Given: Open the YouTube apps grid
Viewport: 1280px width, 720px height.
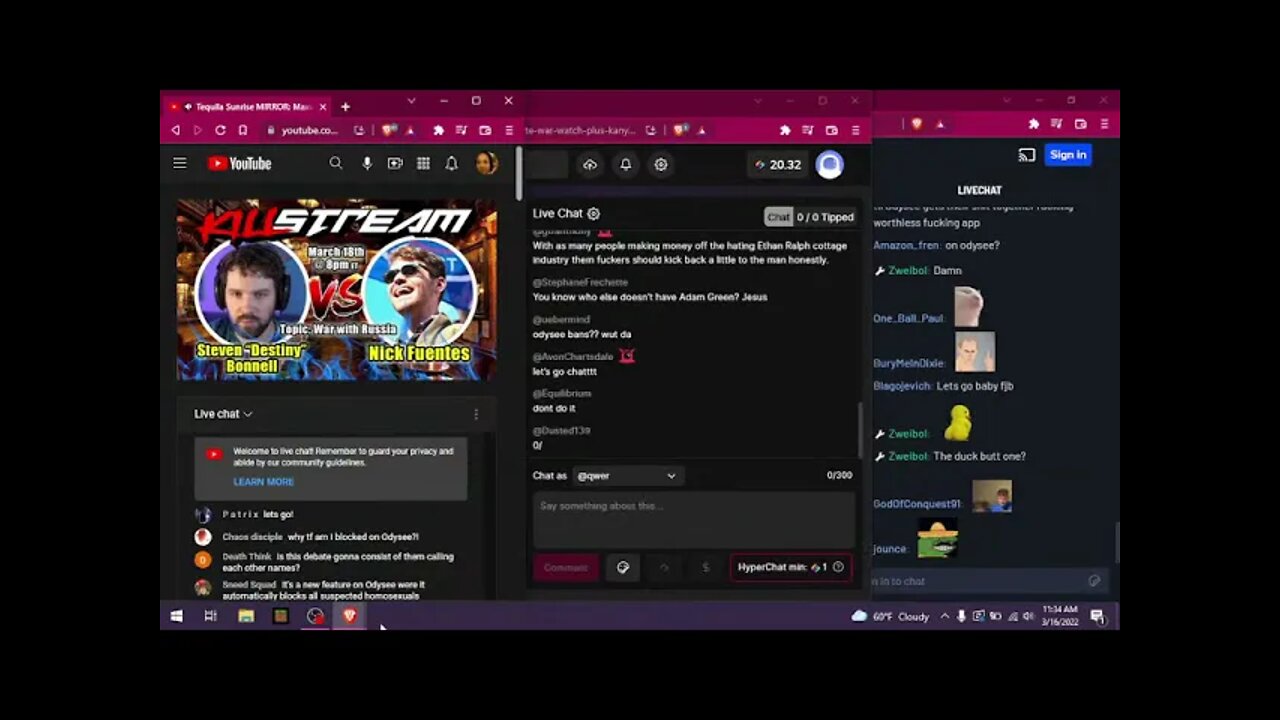Looking at the screenshot, I should 423,164.
